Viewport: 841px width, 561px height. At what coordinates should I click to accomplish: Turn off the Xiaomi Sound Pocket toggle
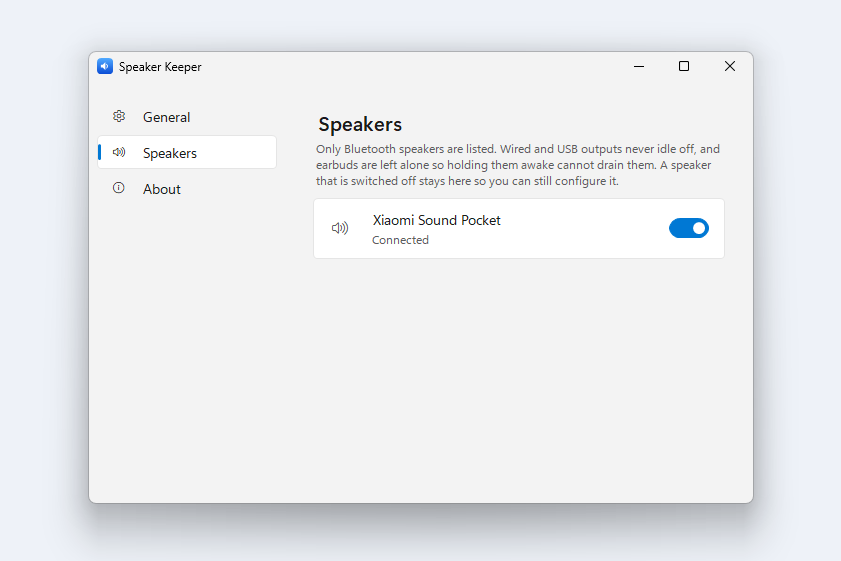coord(689,228)
